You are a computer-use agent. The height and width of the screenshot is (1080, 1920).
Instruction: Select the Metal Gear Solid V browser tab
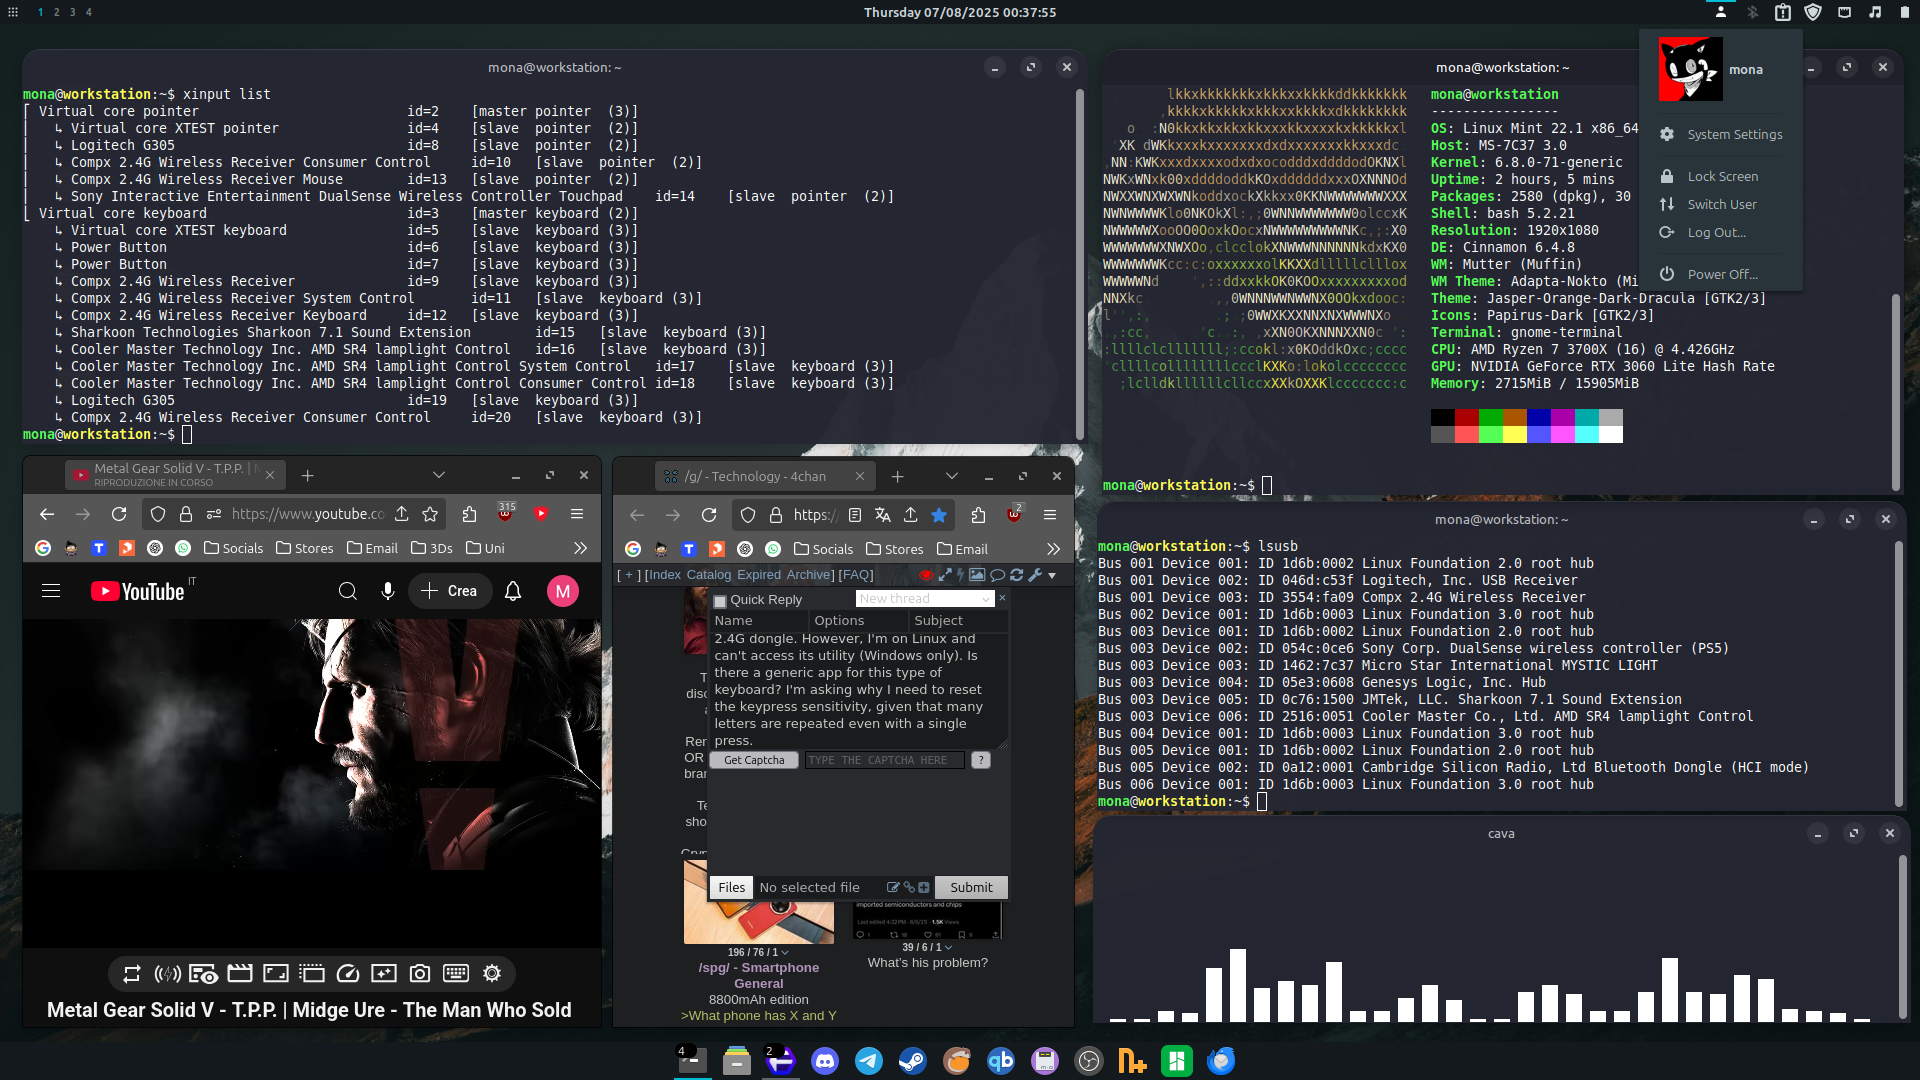tap(175, 474)
